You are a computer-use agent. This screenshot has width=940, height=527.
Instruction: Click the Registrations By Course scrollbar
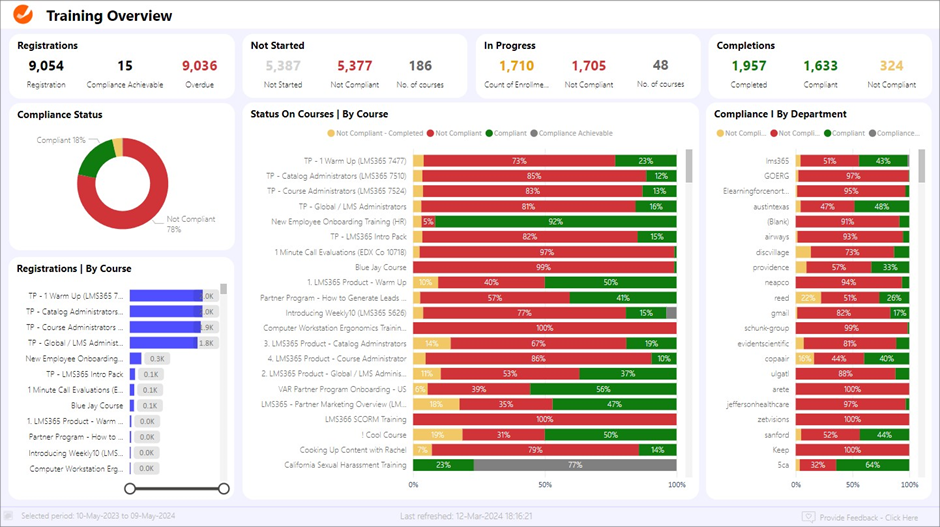pyautogui.click(x=224, y=290)
